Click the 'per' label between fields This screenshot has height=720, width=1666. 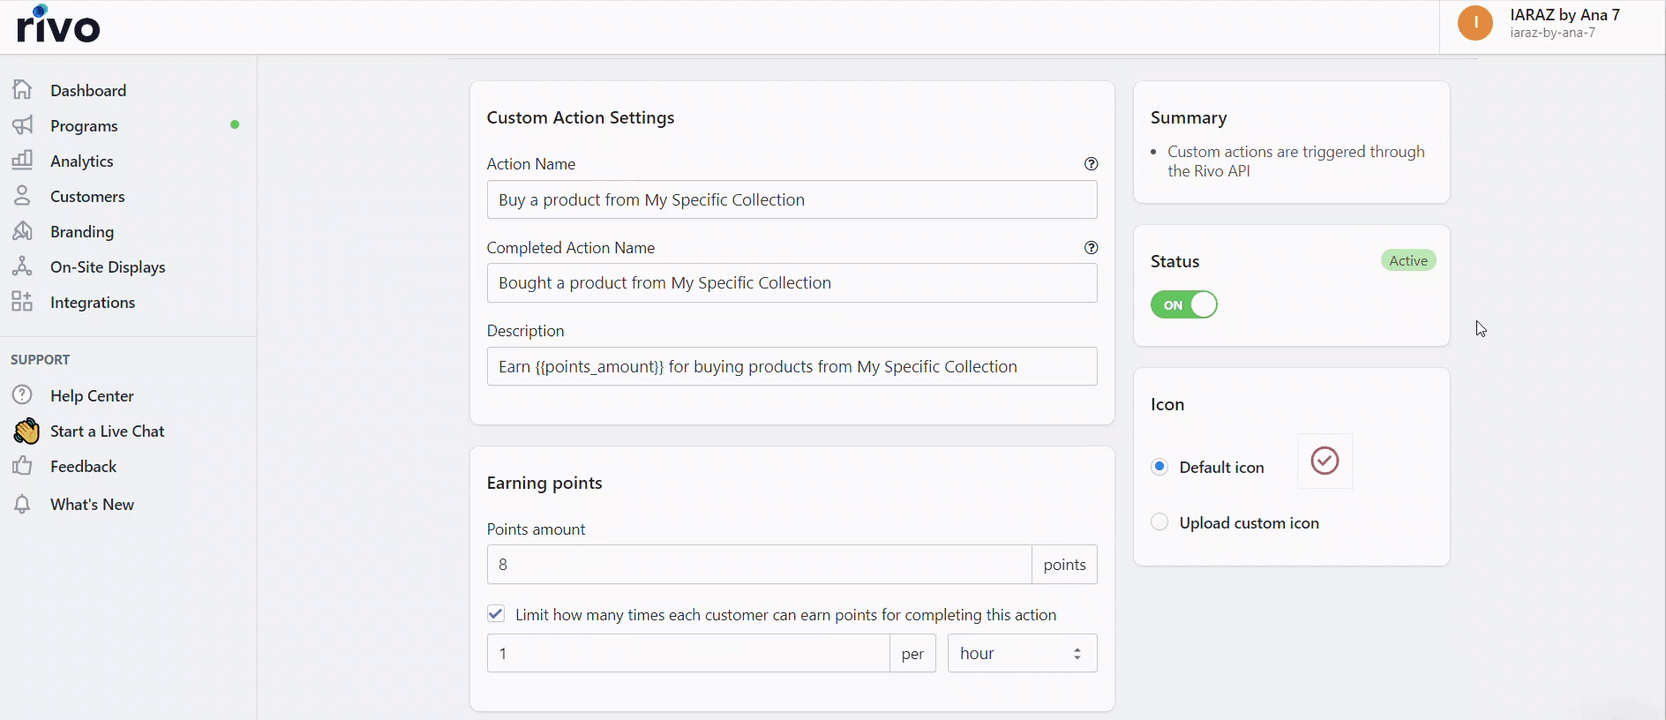point(913,653)
